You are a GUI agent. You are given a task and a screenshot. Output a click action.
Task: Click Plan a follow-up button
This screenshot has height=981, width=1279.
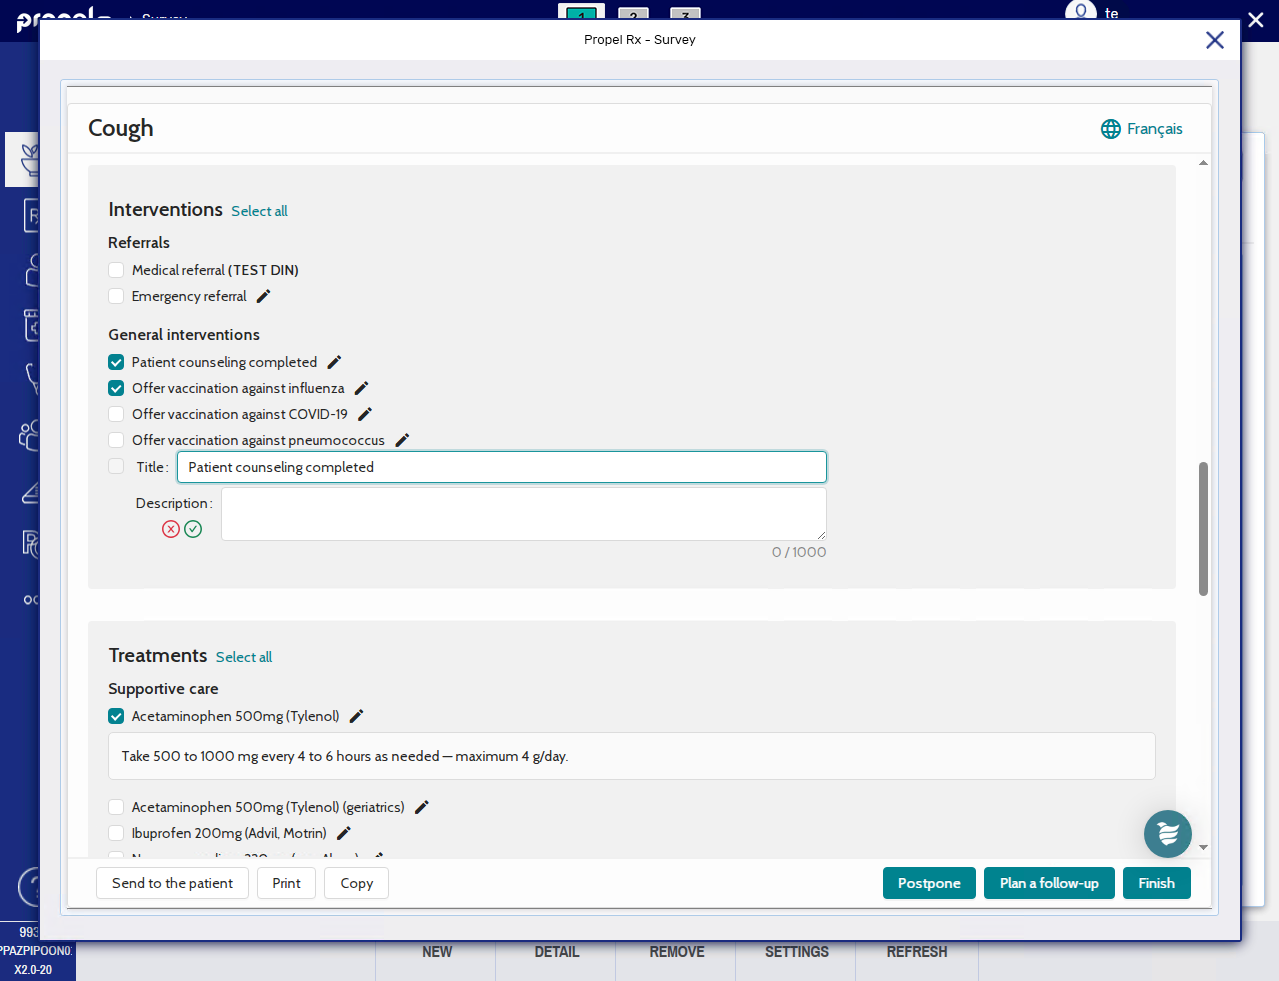pos(1048,883)
